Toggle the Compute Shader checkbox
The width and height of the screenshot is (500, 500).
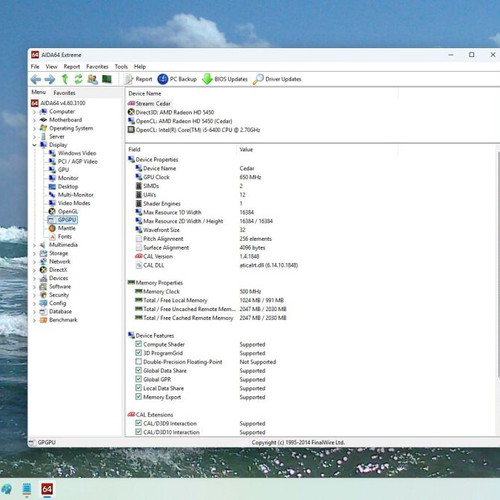[x=139, y=344]
